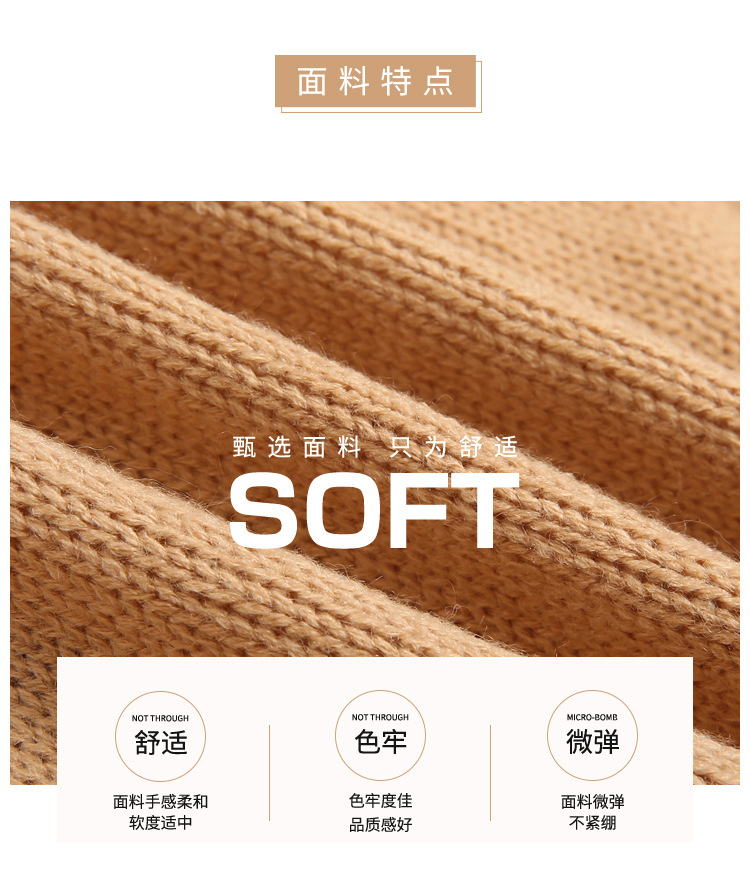Click the 色牢 circle badge
Image resolution: width=750 pixels, height=879 pixels.
[x=380, y=735]
